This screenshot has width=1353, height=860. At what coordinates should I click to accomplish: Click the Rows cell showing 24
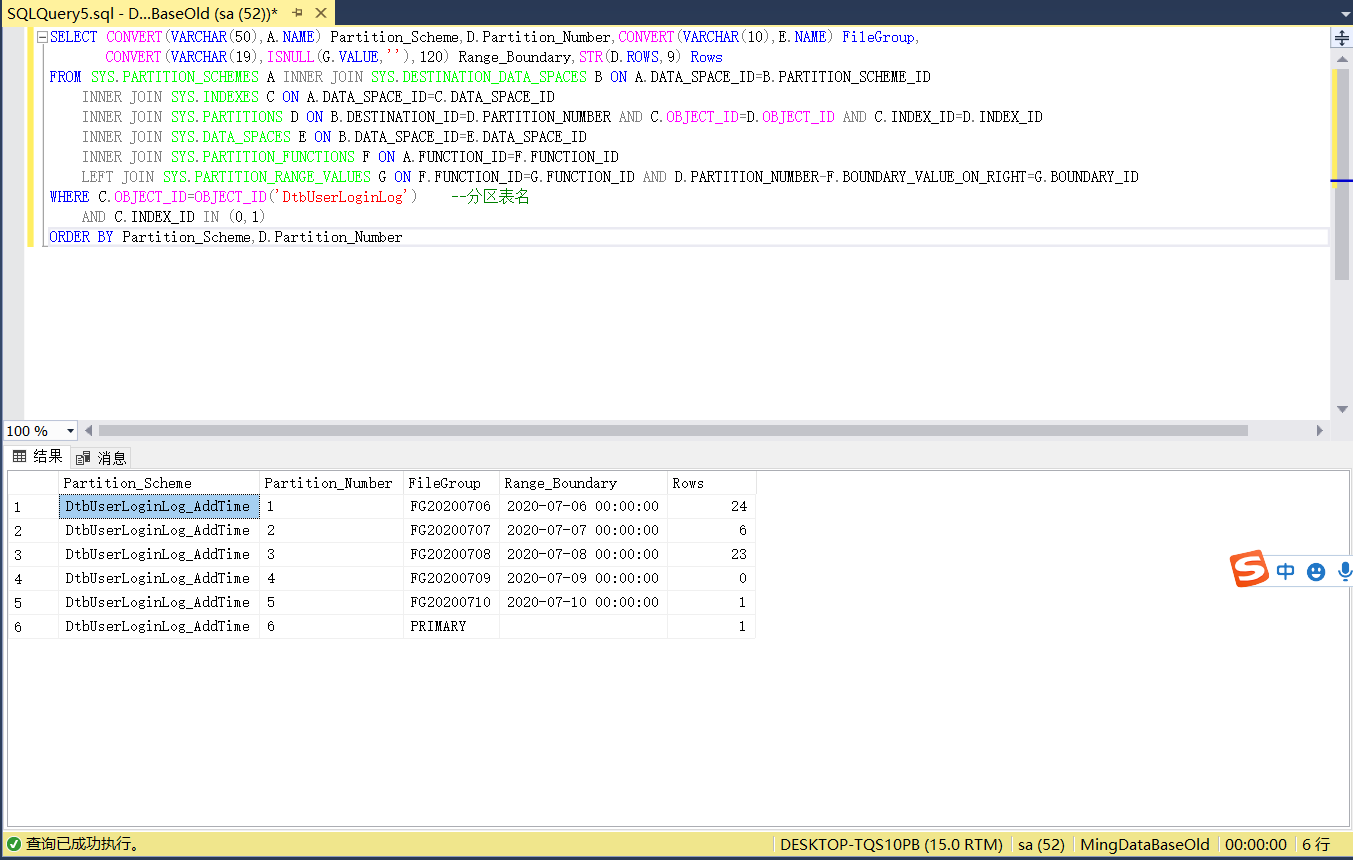click(x=712, y=506)
